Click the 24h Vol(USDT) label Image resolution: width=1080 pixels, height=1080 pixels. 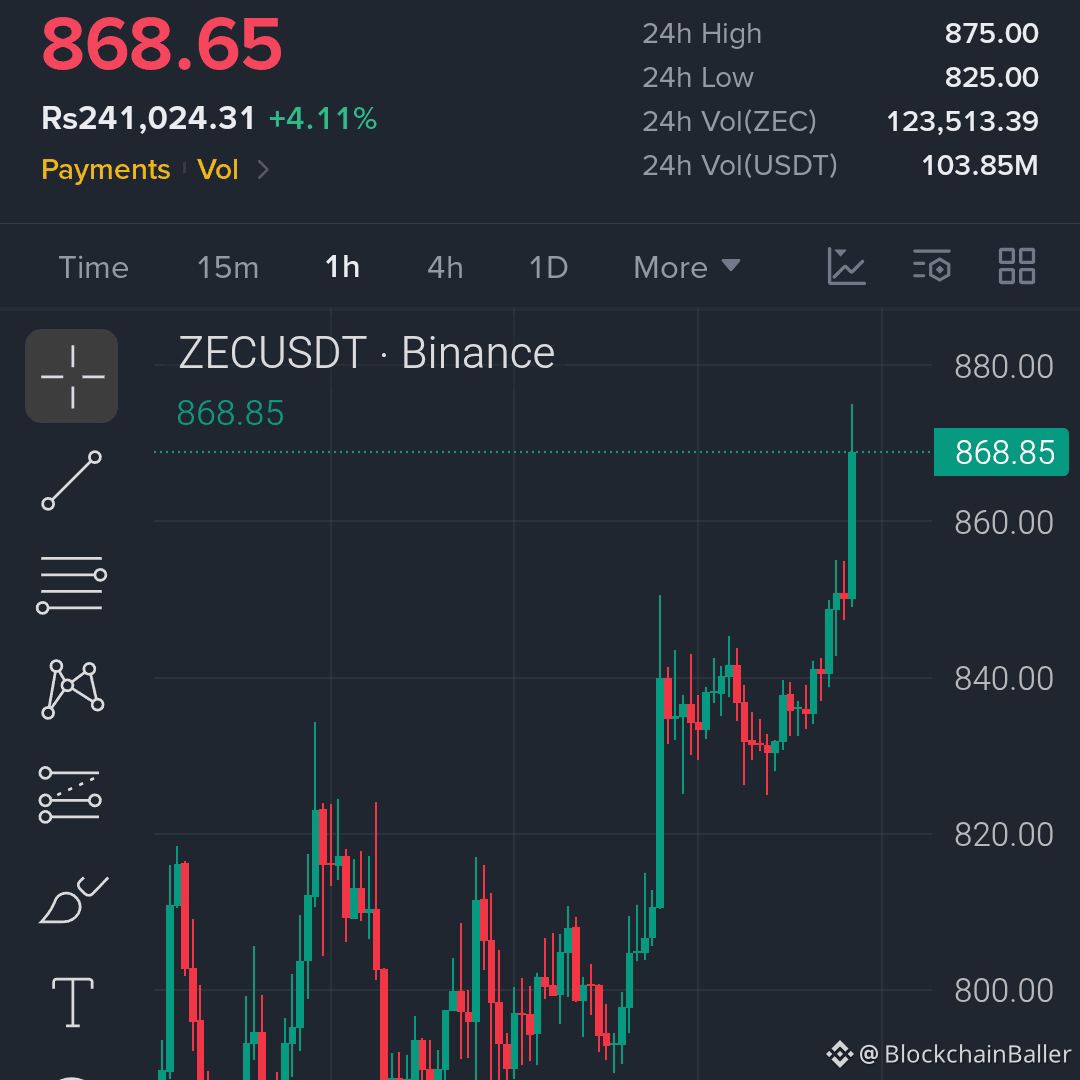740,165
